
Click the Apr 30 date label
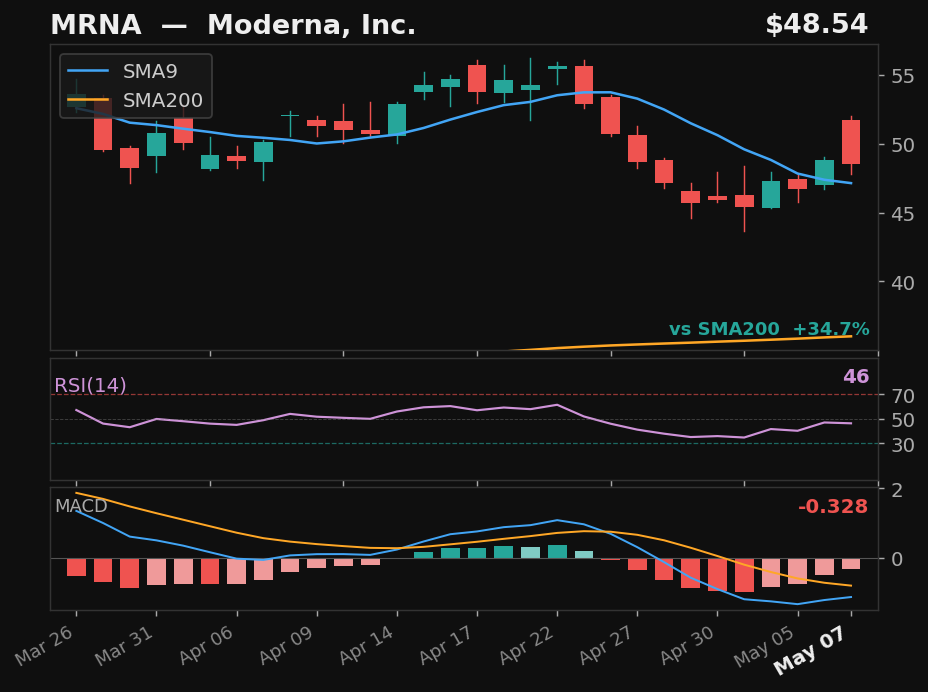[687, 645]
